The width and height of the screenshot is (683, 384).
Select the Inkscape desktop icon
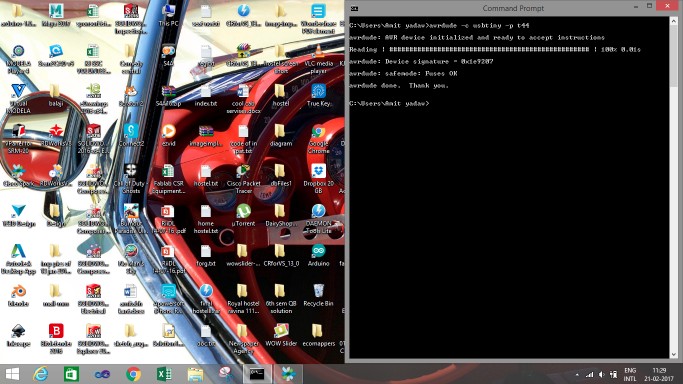[18, 336]
